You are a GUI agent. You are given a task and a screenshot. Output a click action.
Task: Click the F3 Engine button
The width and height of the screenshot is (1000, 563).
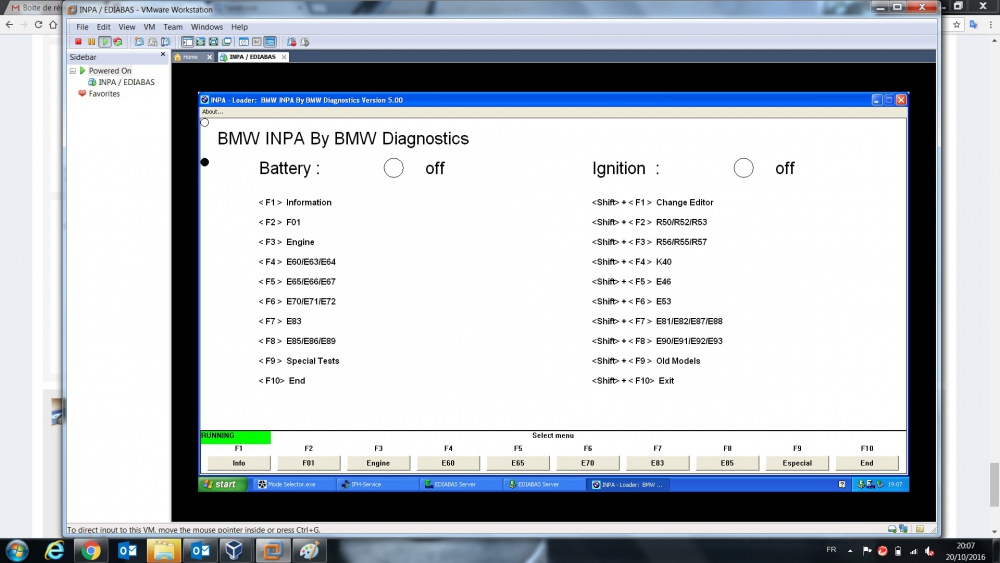(378, 463)
